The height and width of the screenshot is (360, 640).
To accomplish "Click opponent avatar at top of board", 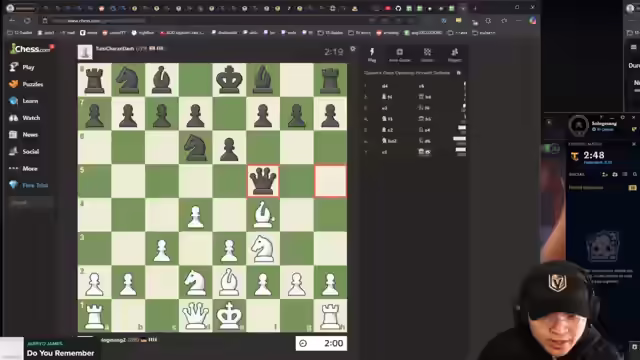I will pos(85,52).
